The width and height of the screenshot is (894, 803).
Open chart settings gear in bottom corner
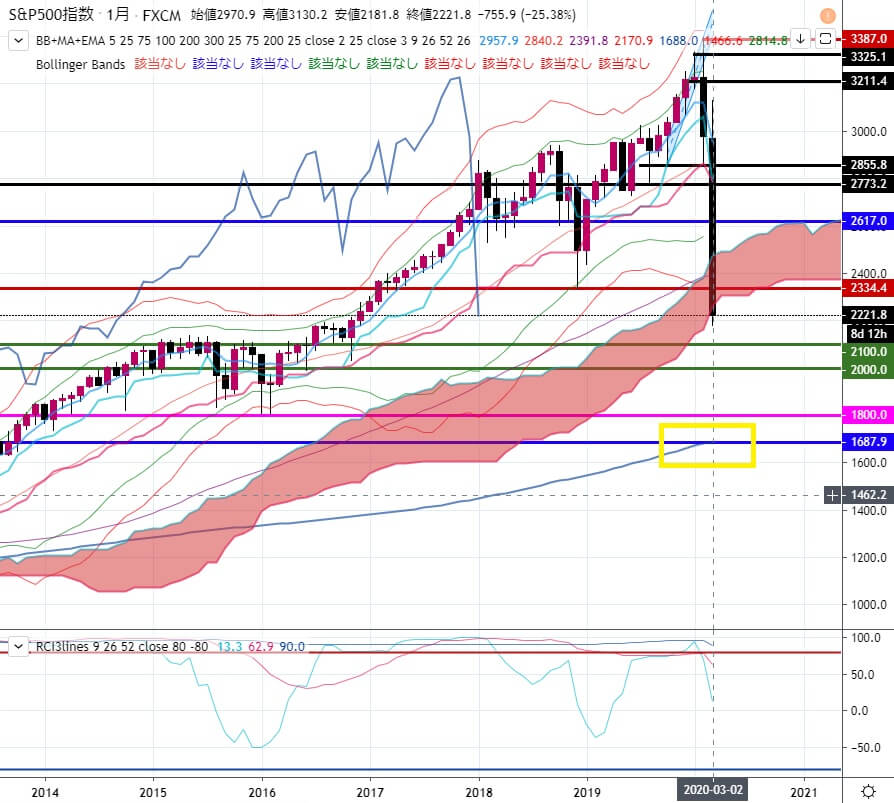[x=868, y=791]
